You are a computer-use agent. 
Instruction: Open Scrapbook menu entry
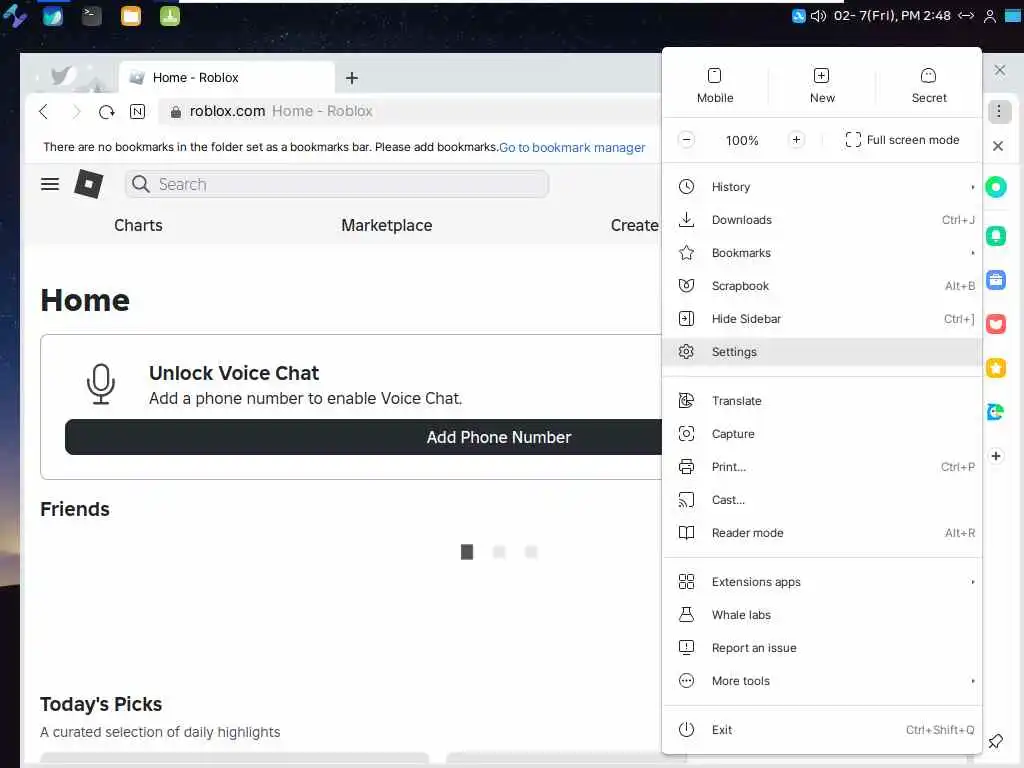[822, 286]
